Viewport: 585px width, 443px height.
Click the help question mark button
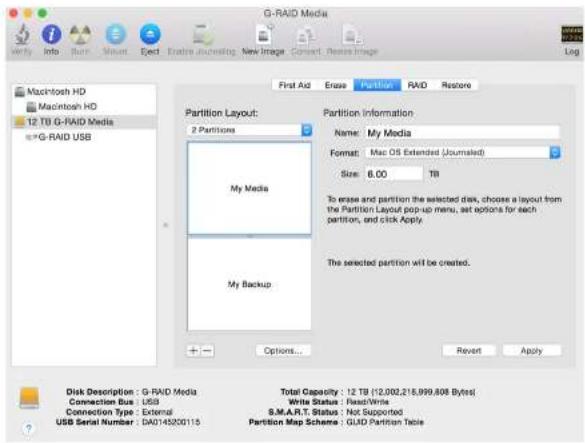(x=29, y=428)
